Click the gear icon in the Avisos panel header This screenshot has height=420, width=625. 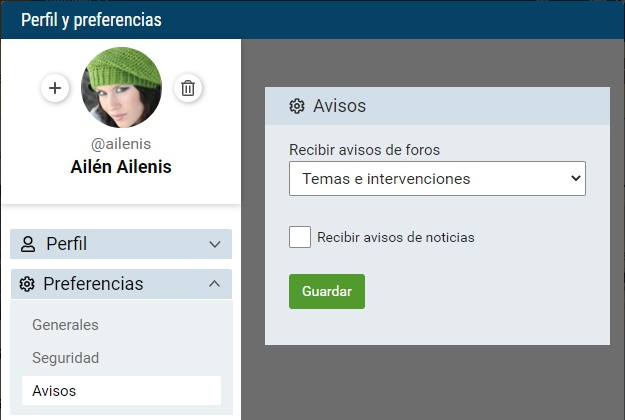tap(296, 106)
